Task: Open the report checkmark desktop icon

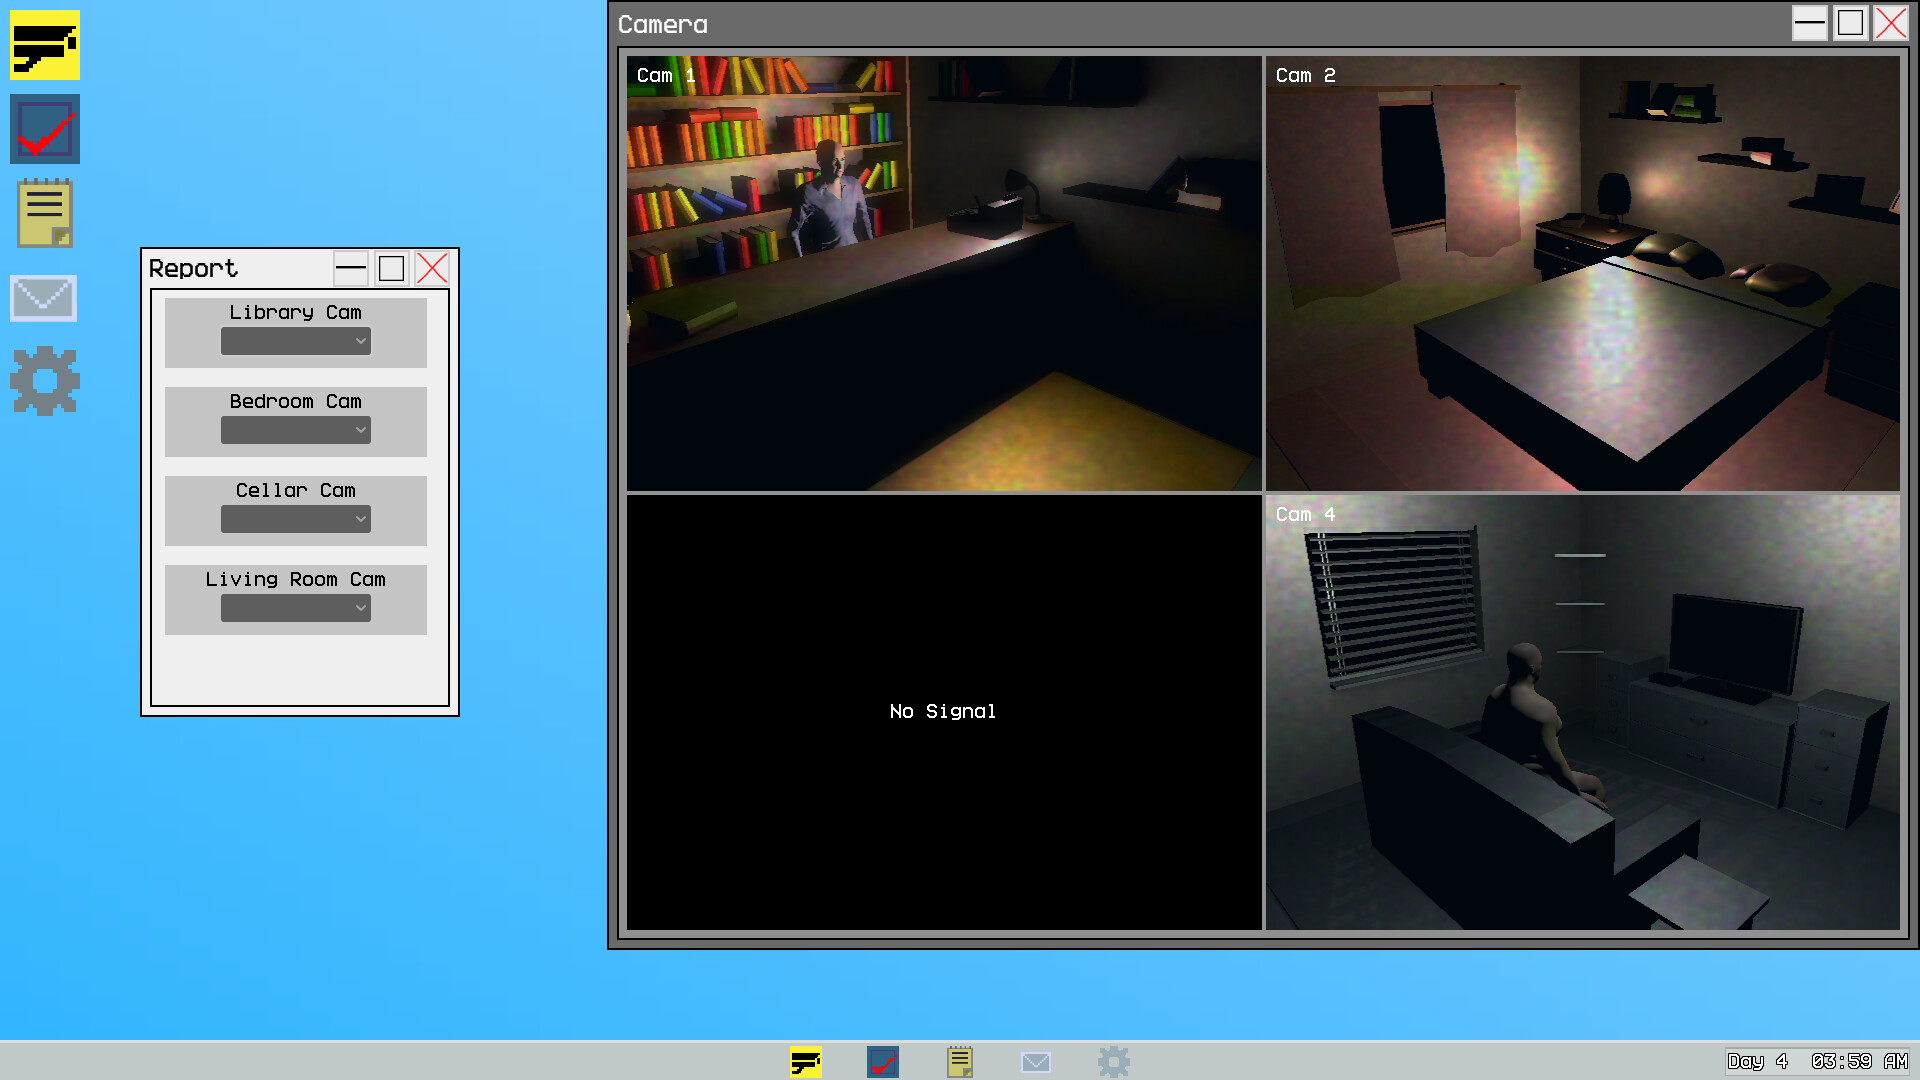Action: pyautogui.click(x=45, y=129)
